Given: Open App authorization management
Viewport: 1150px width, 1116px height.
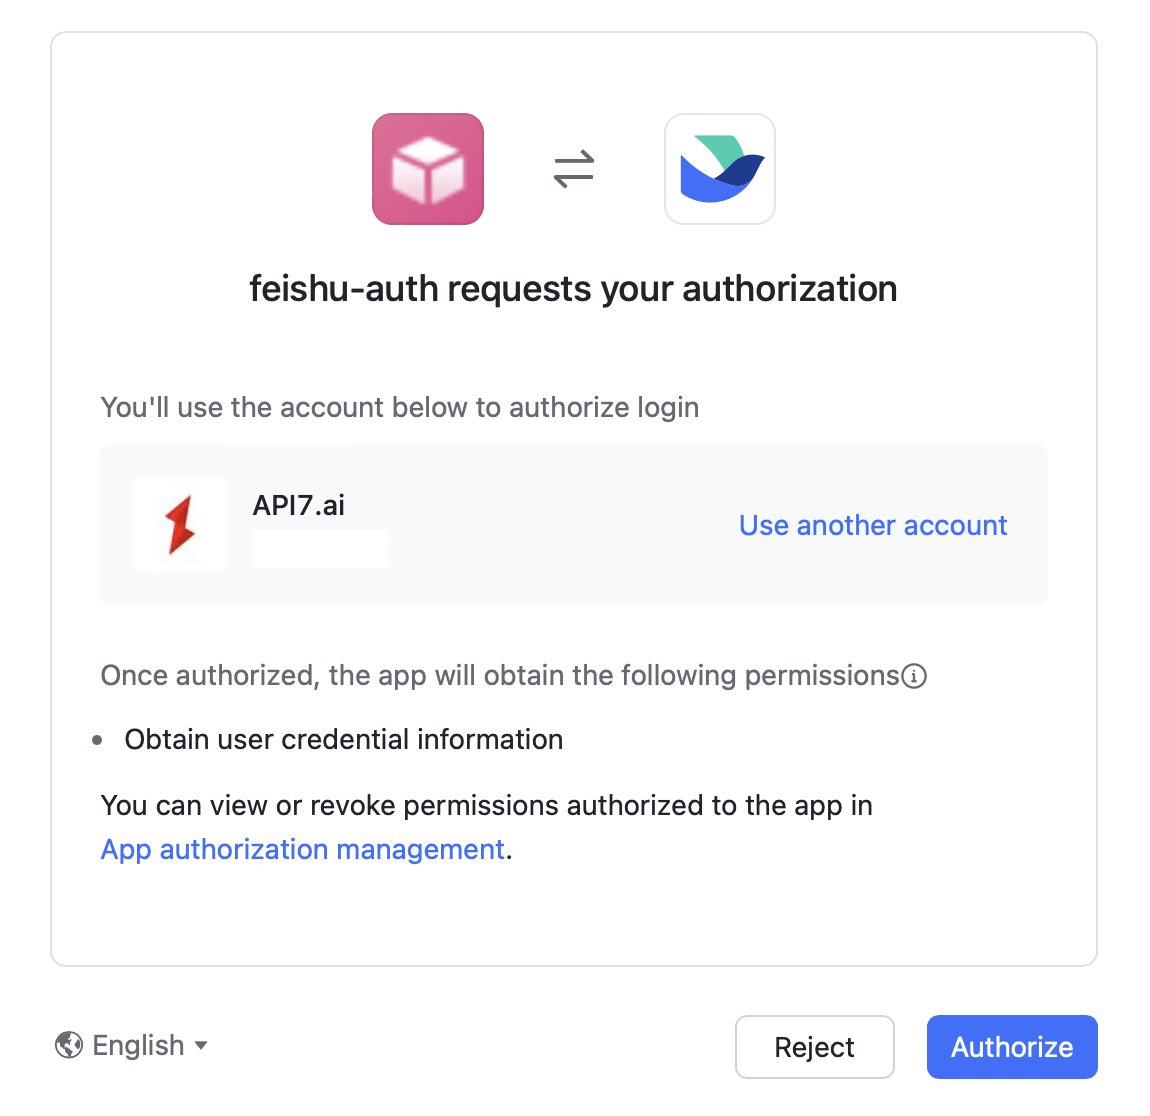Looking at the screenshot, I should [302, 849].
